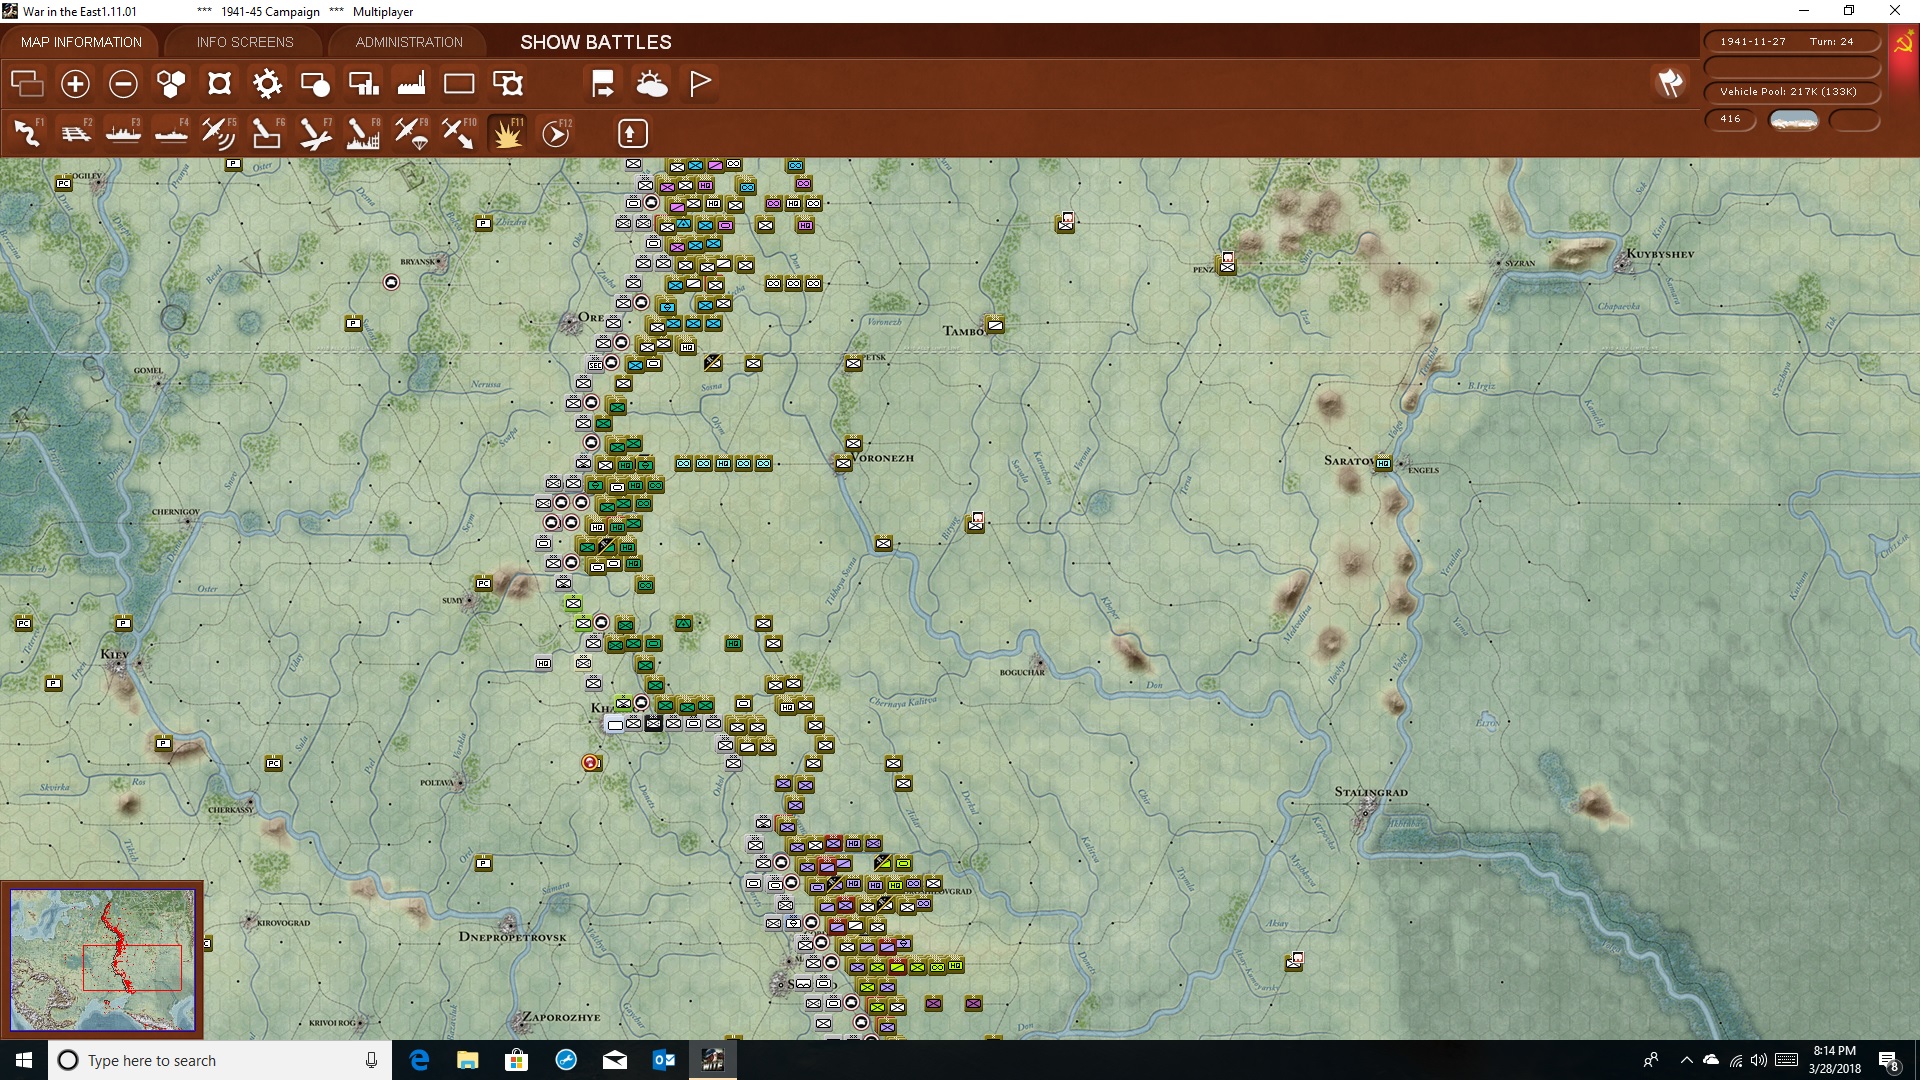Screen dimensions: 1920x1080
Task: Select the F9 air transport parachute icon
Action: tap(411, 132)
